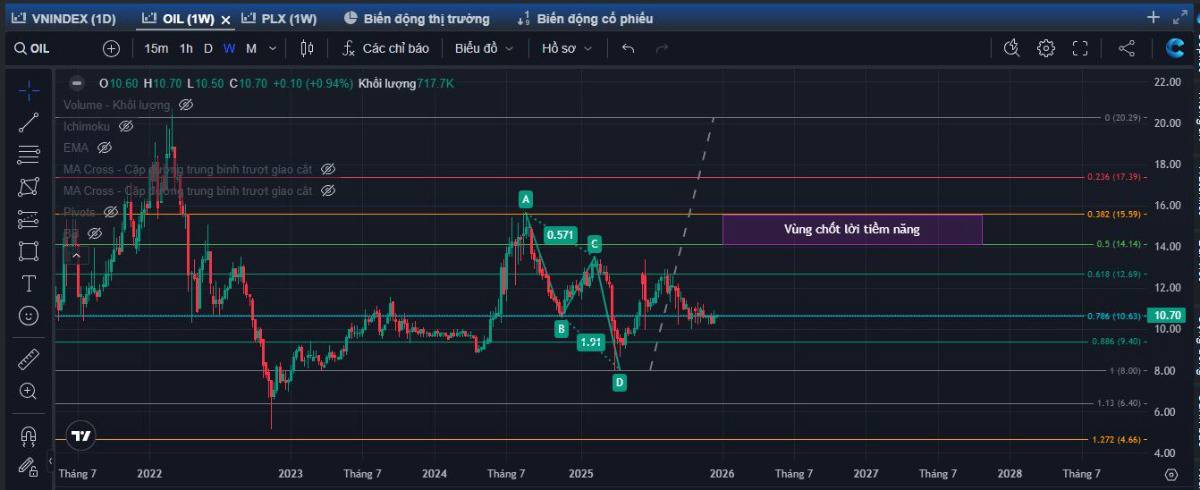Open the candlestick chart style picker

point(307,48)
